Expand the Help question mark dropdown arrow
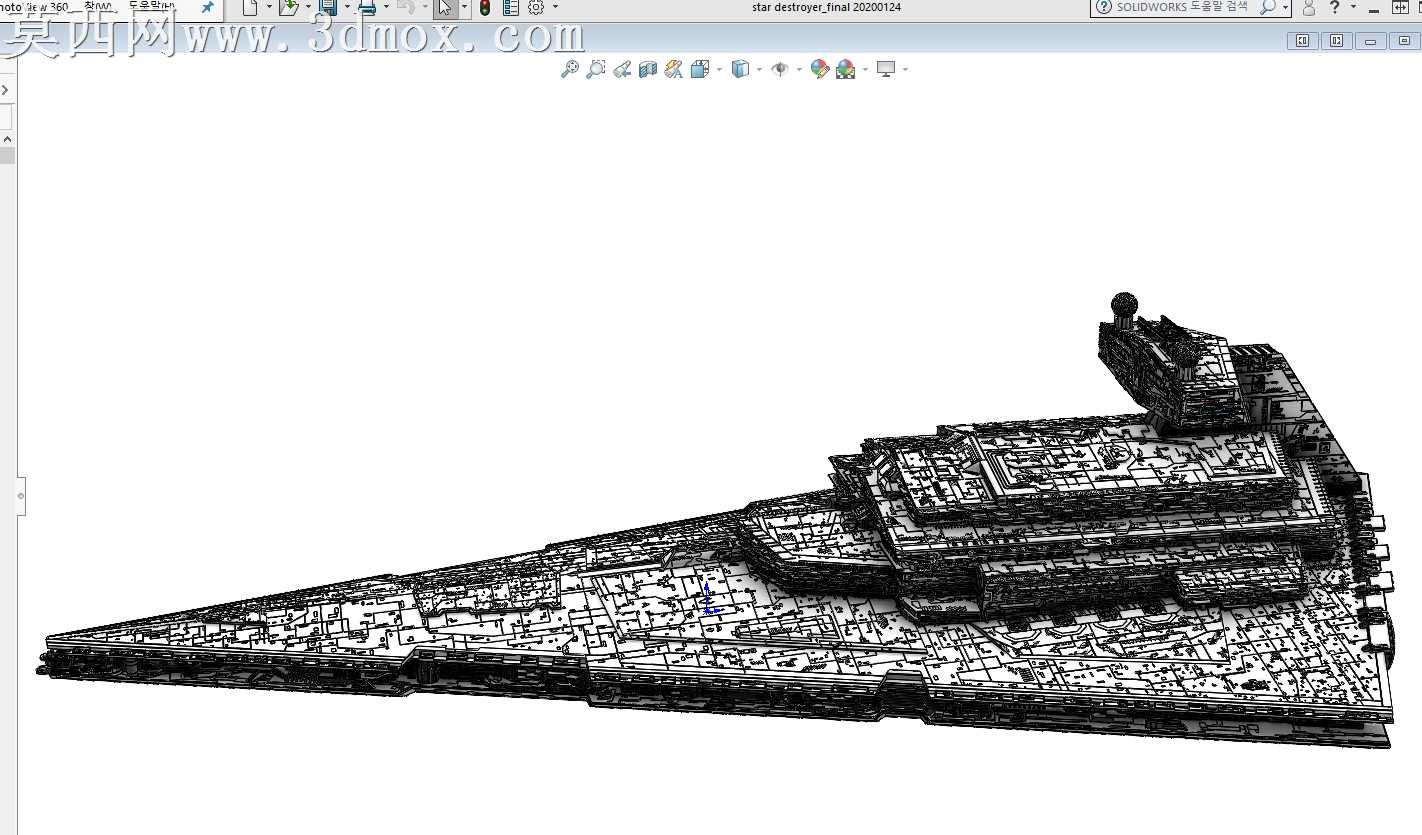 (x=1353, y=8)
